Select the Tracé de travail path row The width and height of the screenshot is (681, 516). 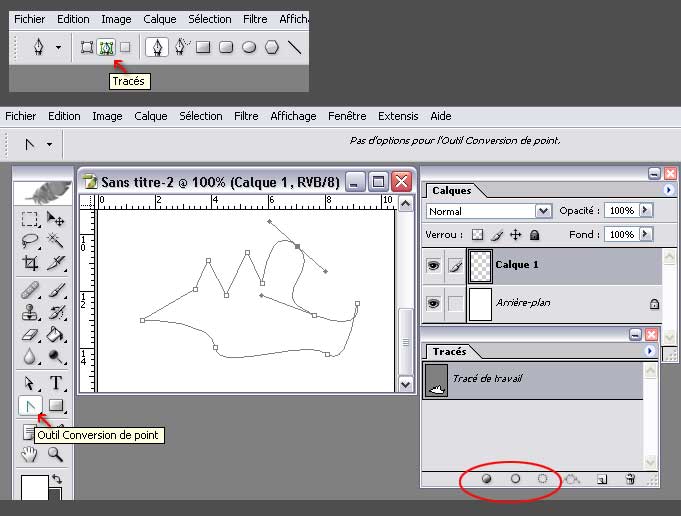(532, 381)
